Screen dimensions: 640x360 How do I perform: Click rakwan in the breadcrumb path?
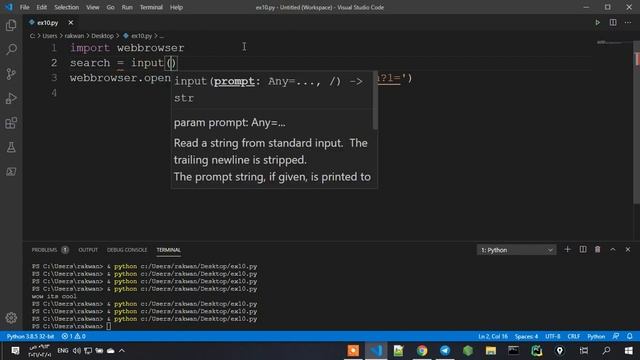tap(74, 36)
